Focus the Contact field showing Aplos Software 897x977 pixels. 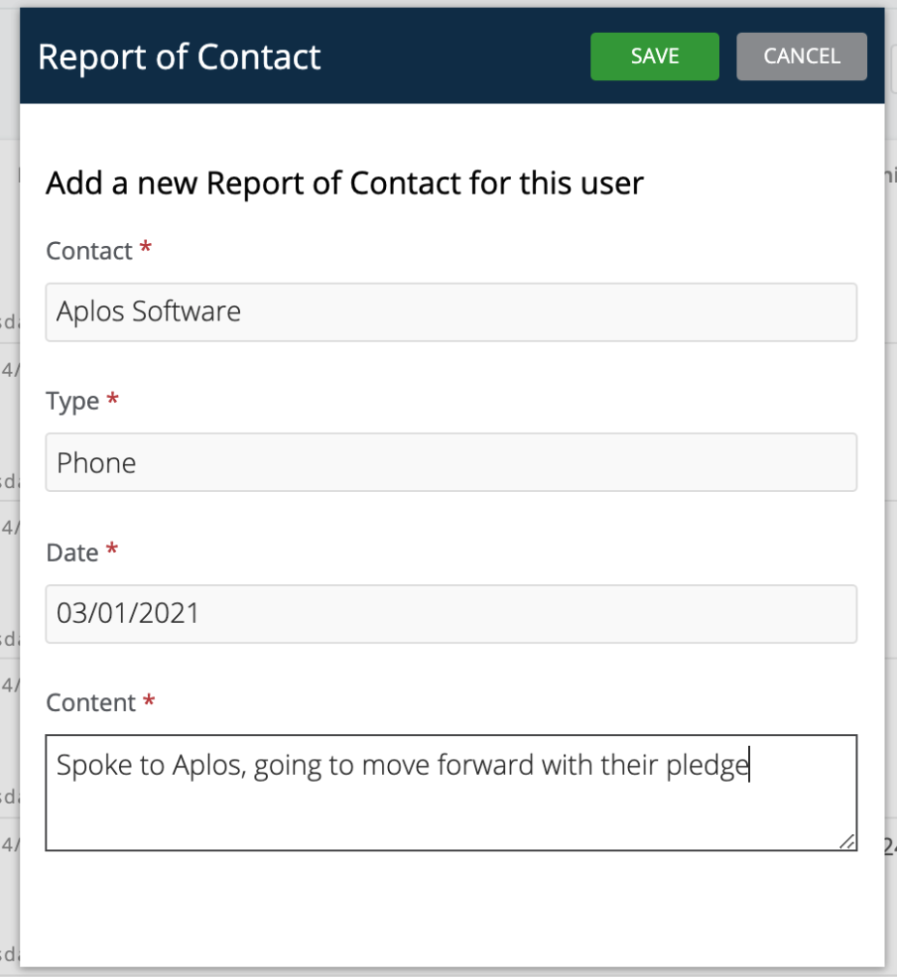451,312
